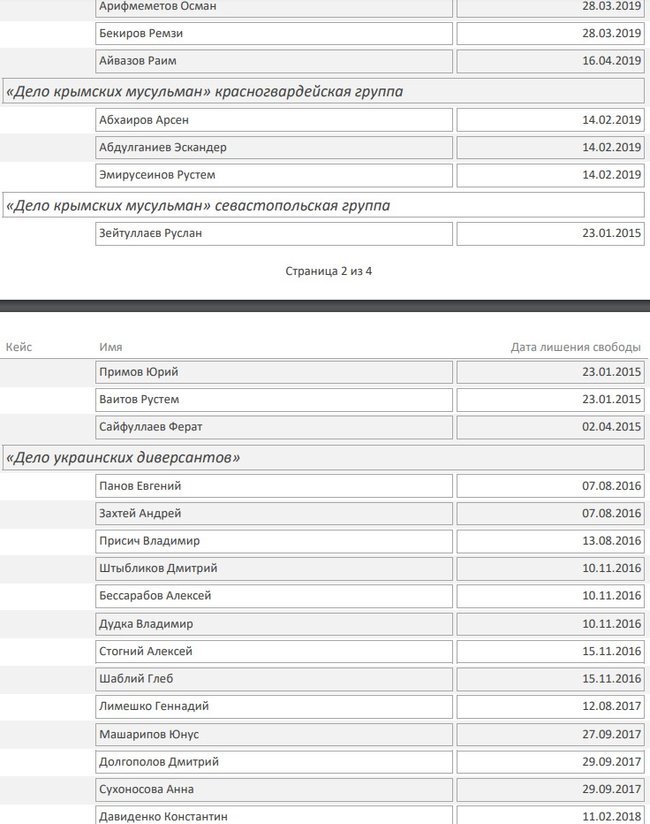Select the date 13.08.2016 for Присич Владимир
The image size is (650, 824).
tap(549, 541)
